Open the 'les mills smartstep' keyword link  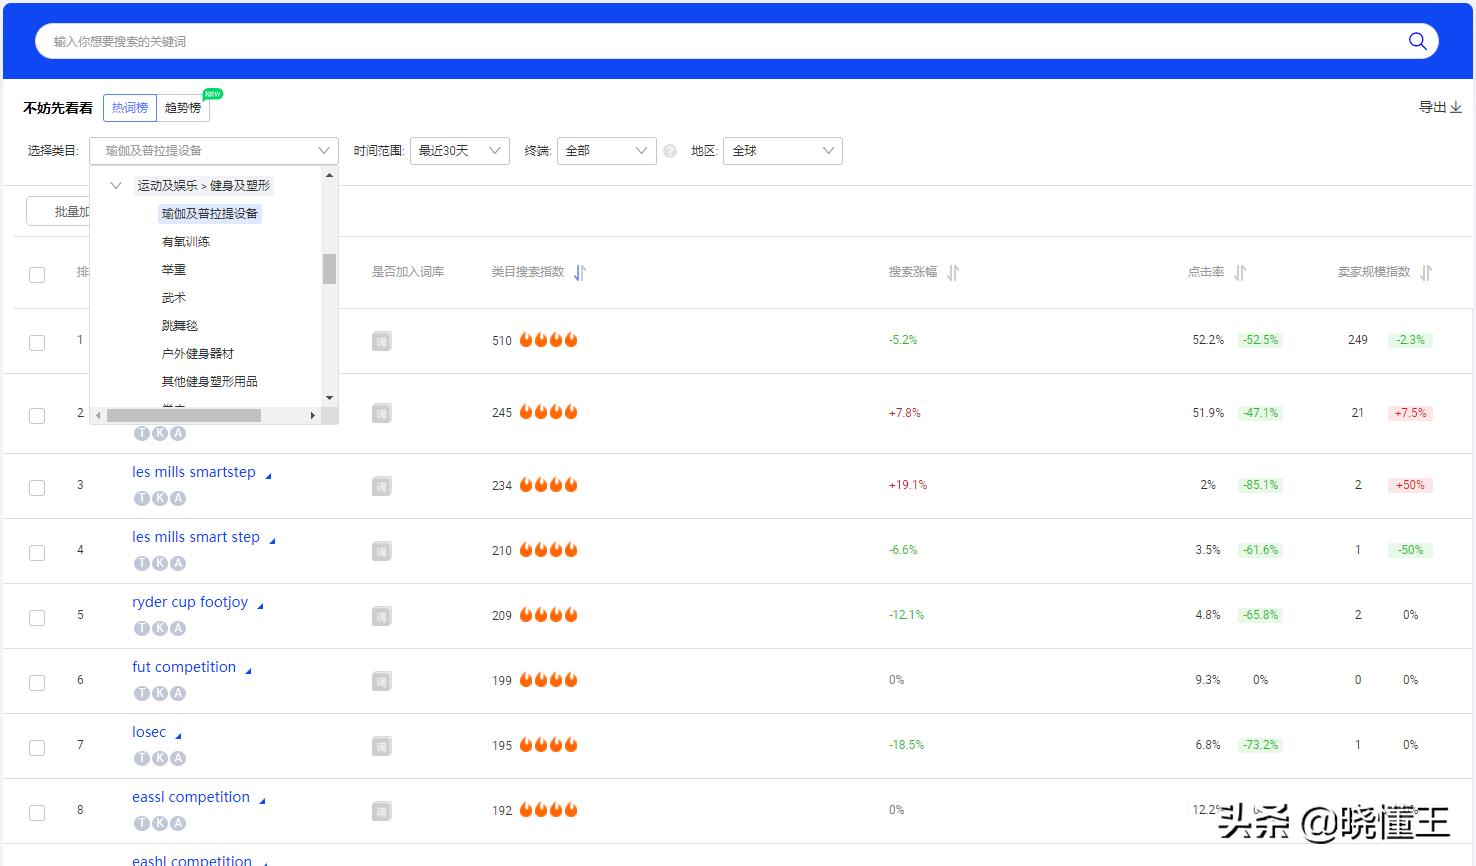pos(194,472)
